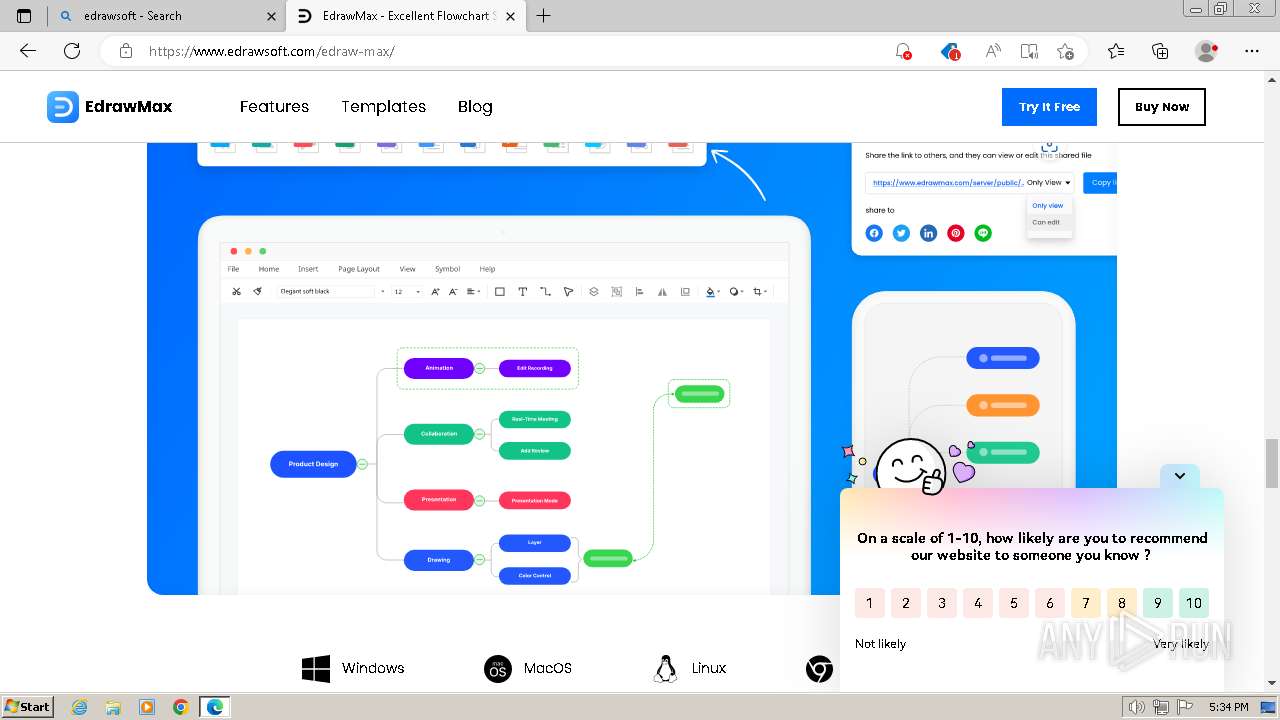Open the tab actions menu icon
Screen dimensions: 1280x720
coord(24,16)
